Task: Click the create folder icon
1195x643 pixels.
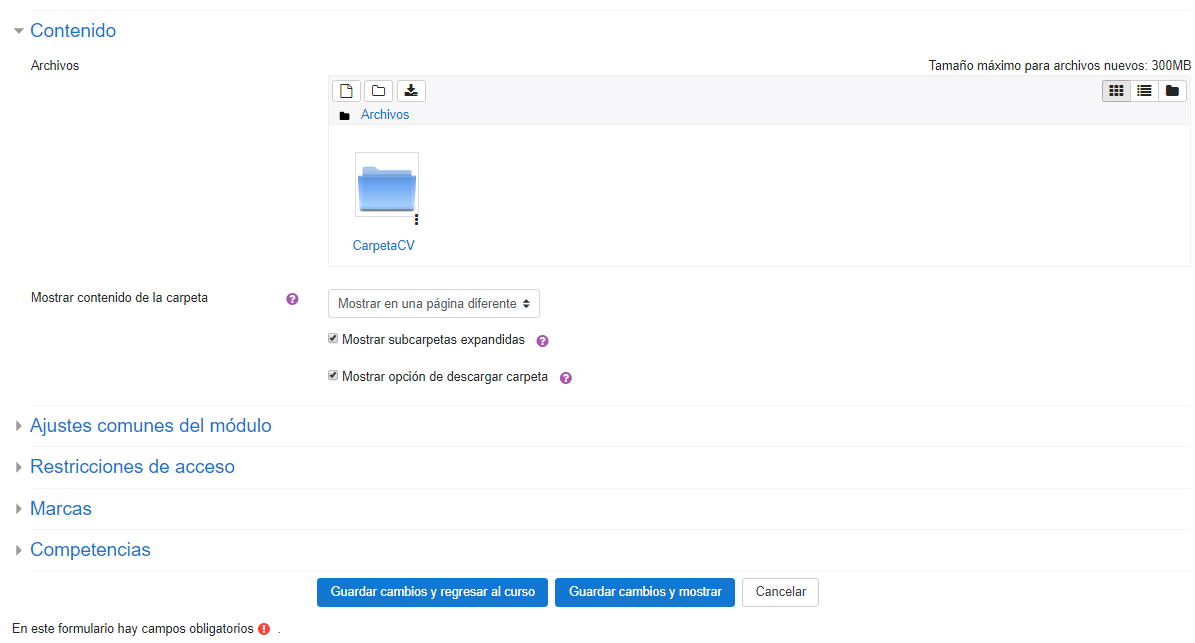Action: pos(378,91)
